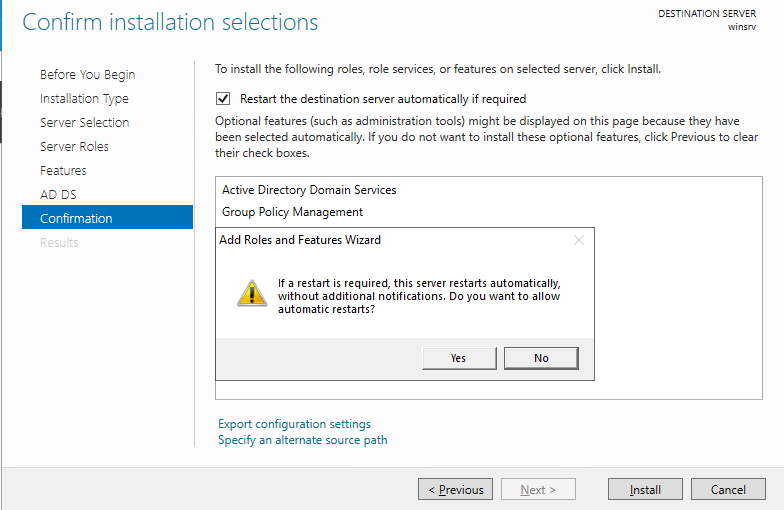This screenshot has width=784, height=510.
Task: Go back with the Previous button
Action: [455, 490]
